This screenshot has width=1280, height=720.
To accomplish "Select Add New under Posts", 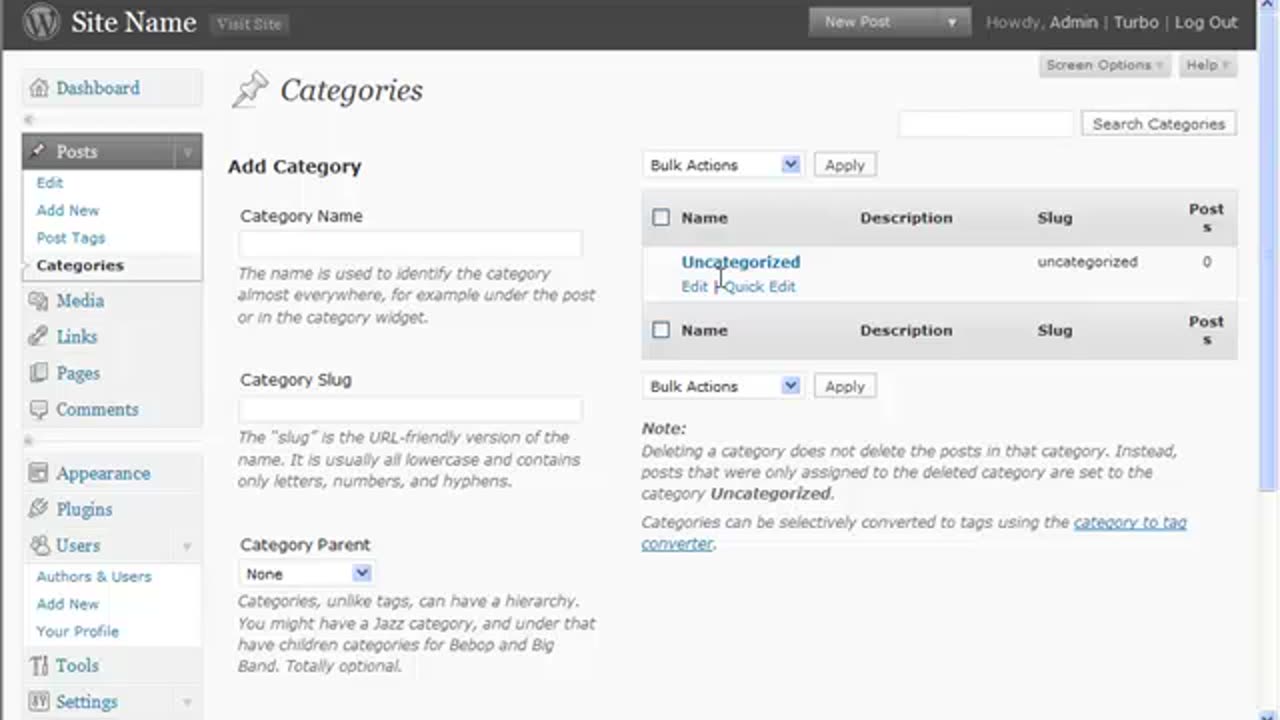I will [68, 210].
